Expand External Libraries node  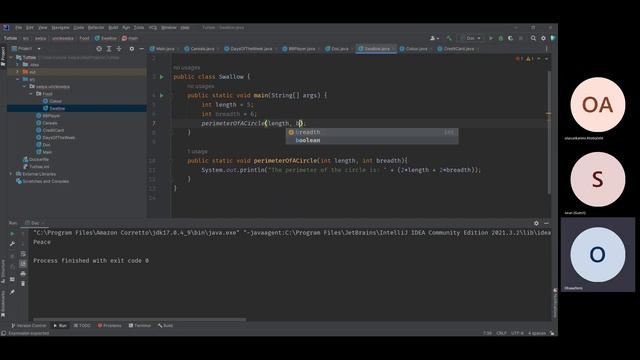(x=11, y=174)
